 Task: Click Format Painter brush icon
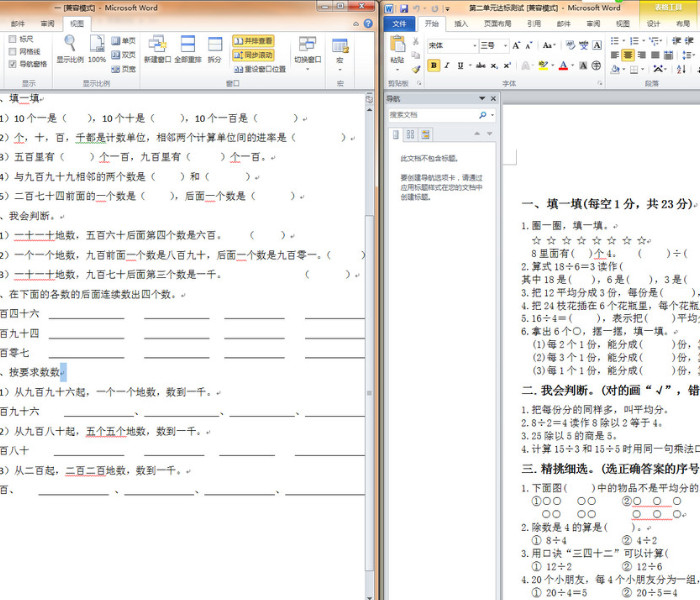[x=416, y=69]
